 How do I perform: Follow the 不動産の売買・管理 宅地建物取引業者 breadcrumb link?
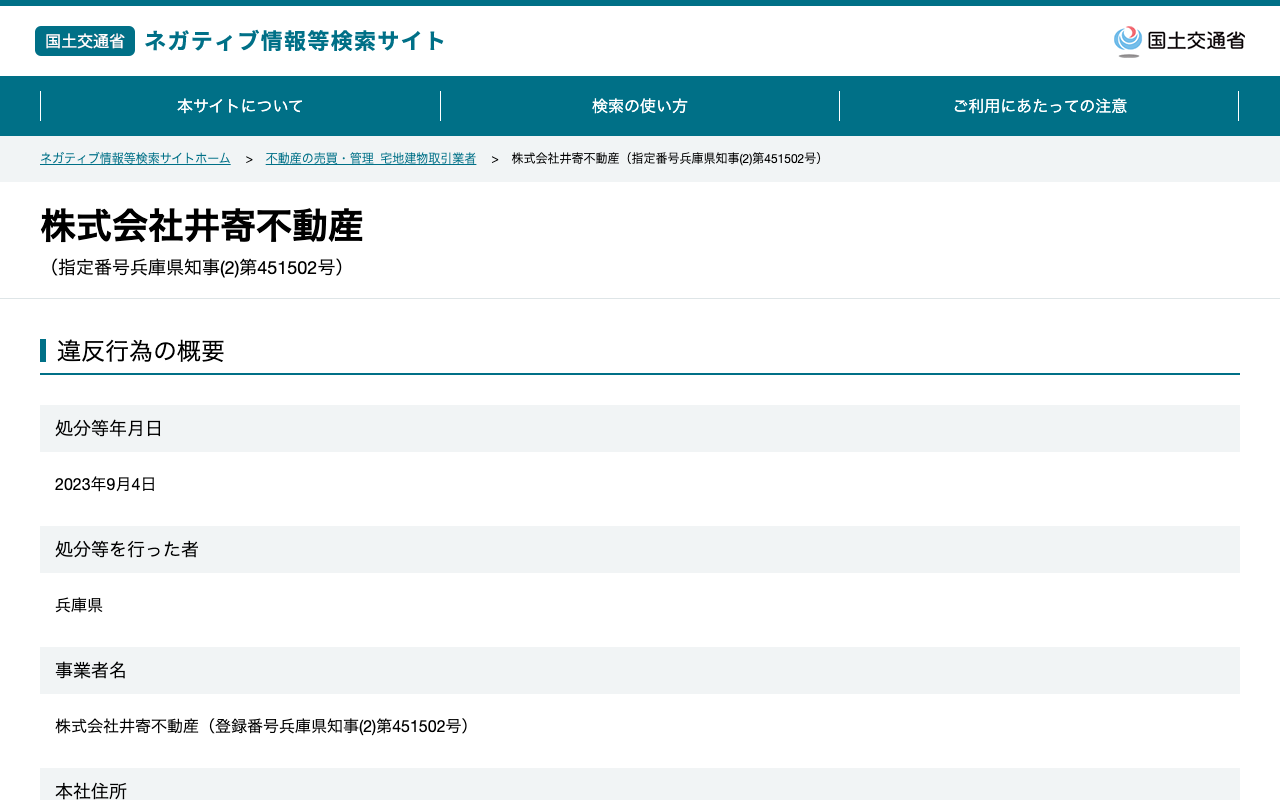point(371,159)
